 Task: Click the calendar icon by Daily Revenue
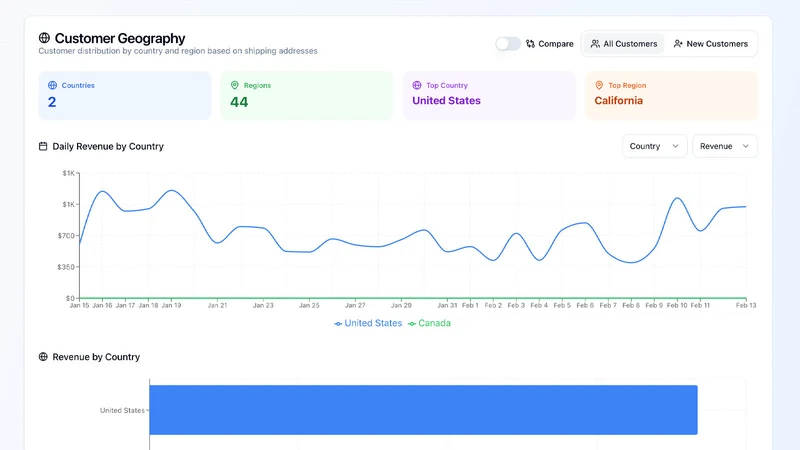pos(43,146)
